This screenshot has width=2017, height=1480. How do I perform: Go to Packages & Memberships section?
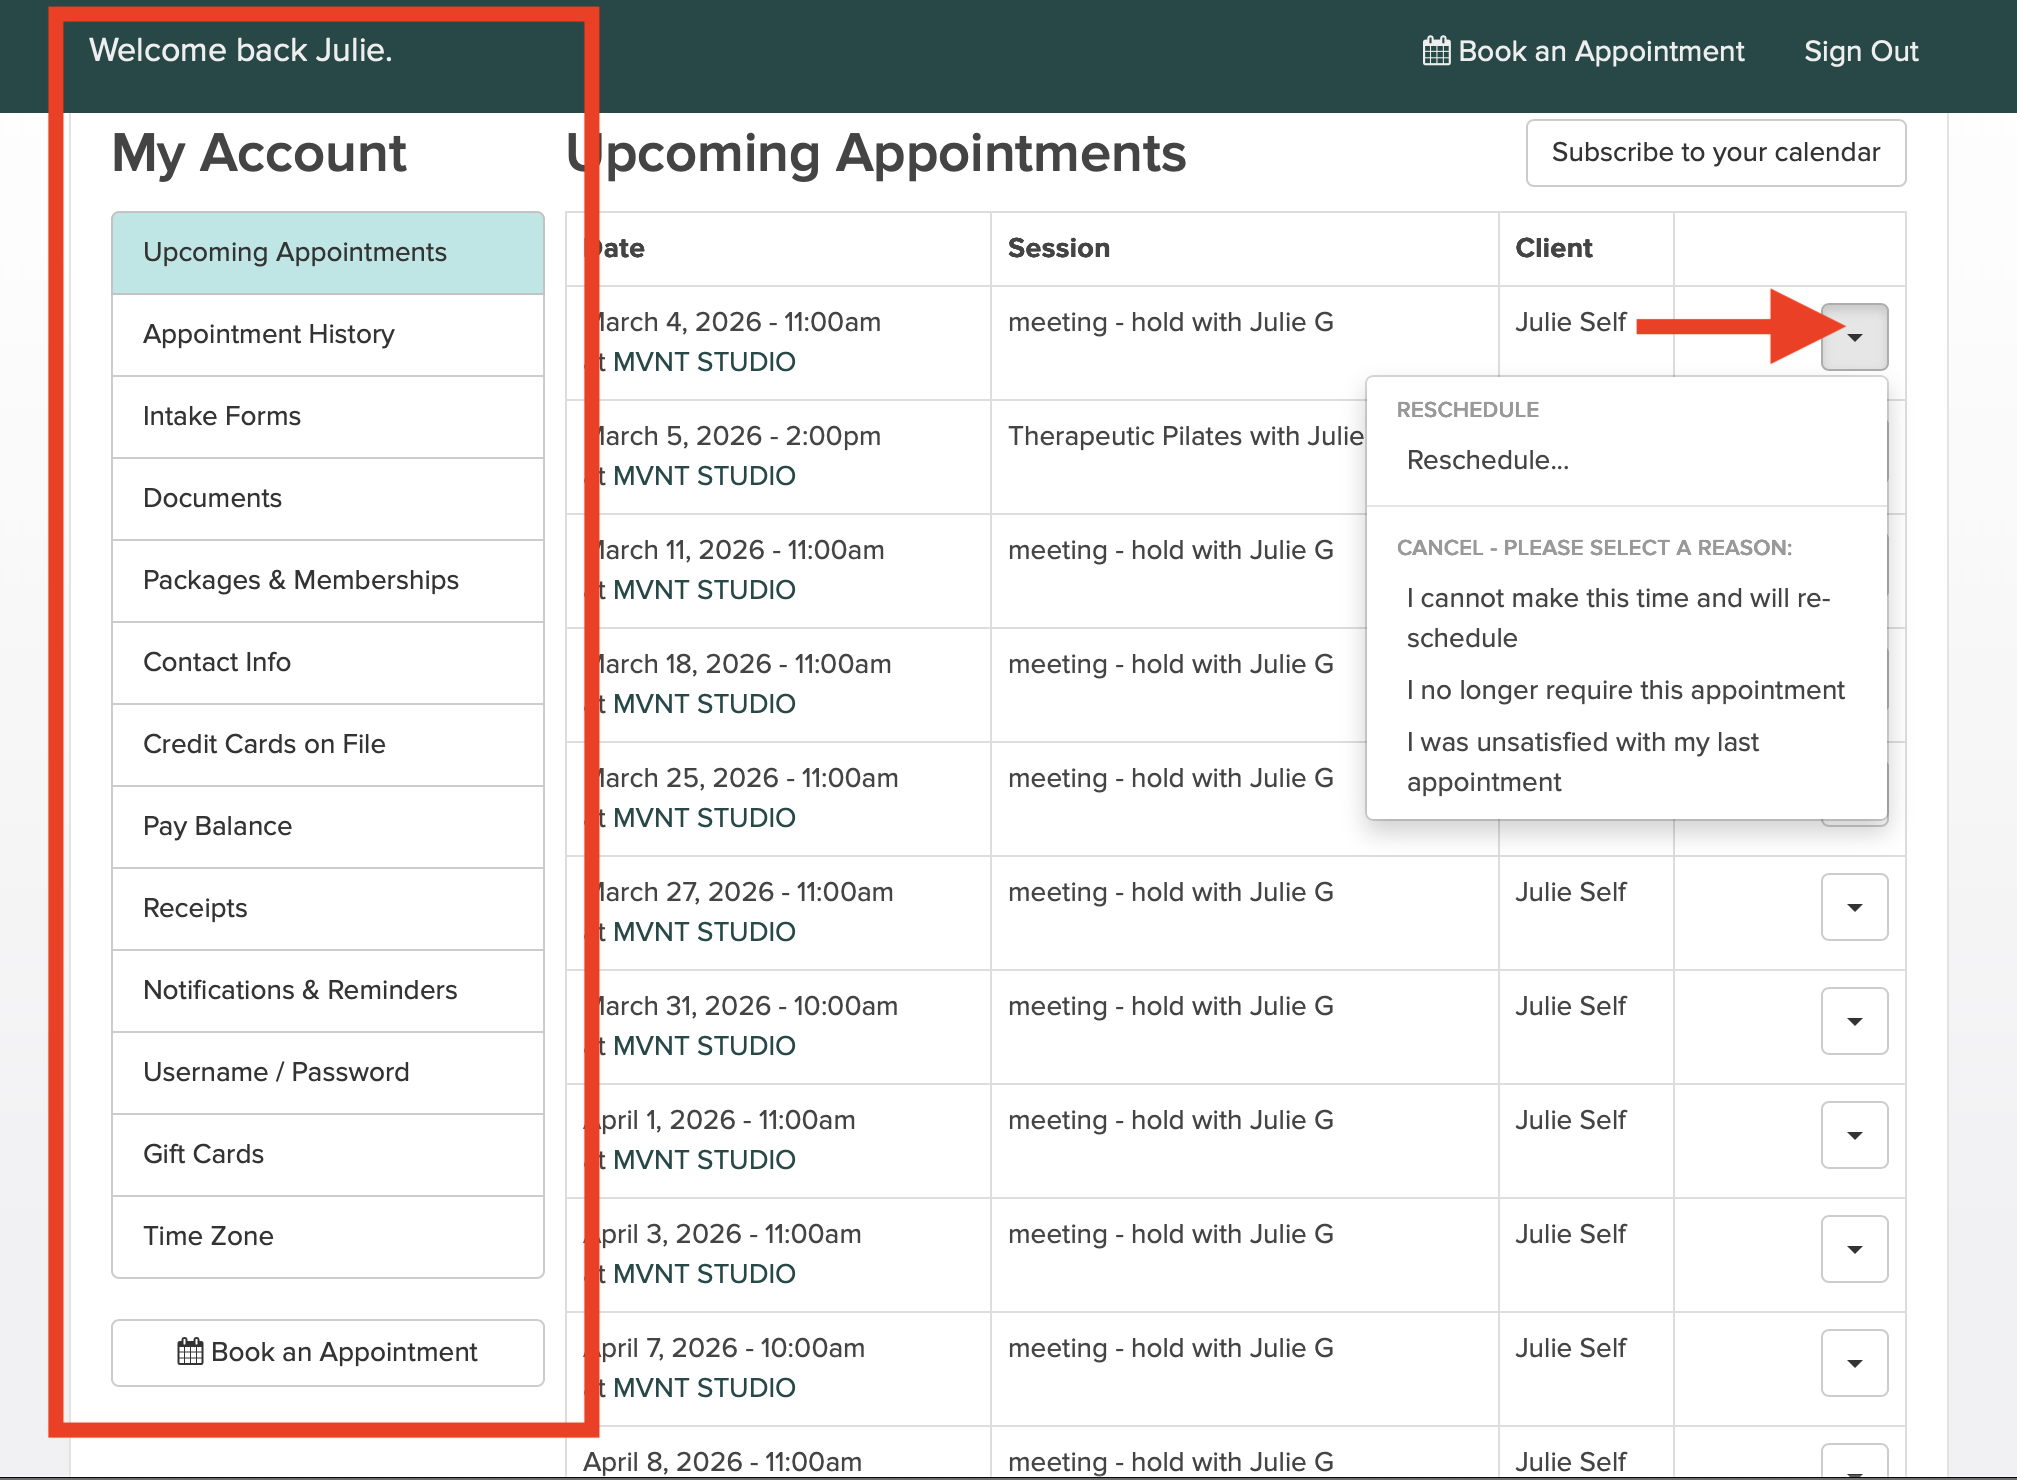pyautogui.click(x=301, y=580)
